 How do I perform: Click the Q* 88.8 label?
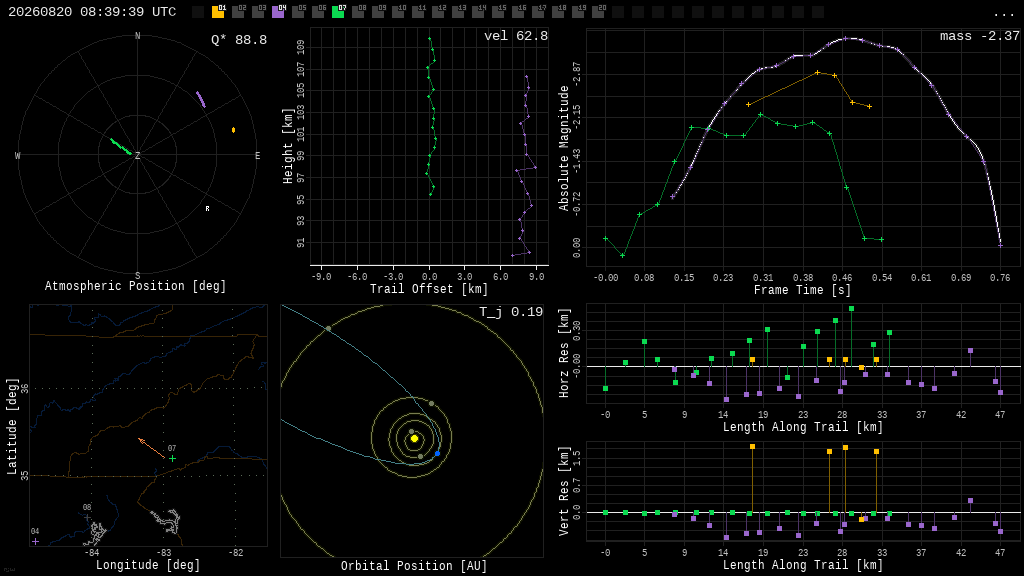coord(239,40)
